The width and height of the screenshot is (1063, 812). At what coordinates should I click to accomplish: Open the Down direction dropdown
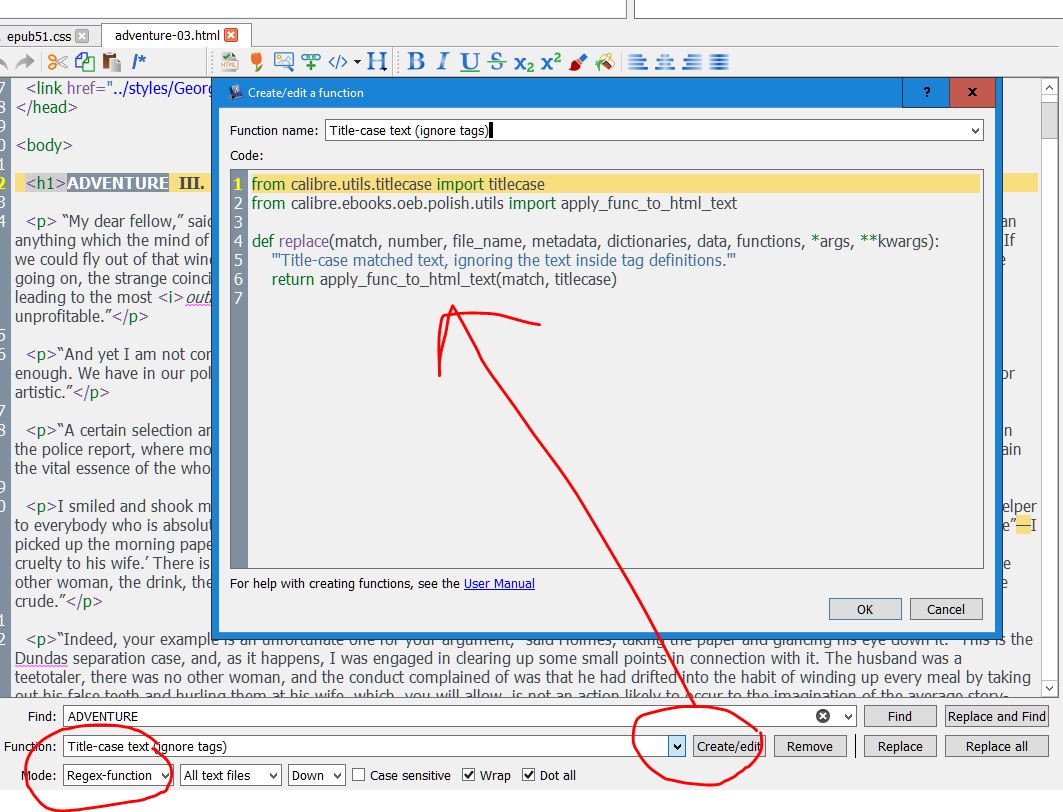coord(317,775)
